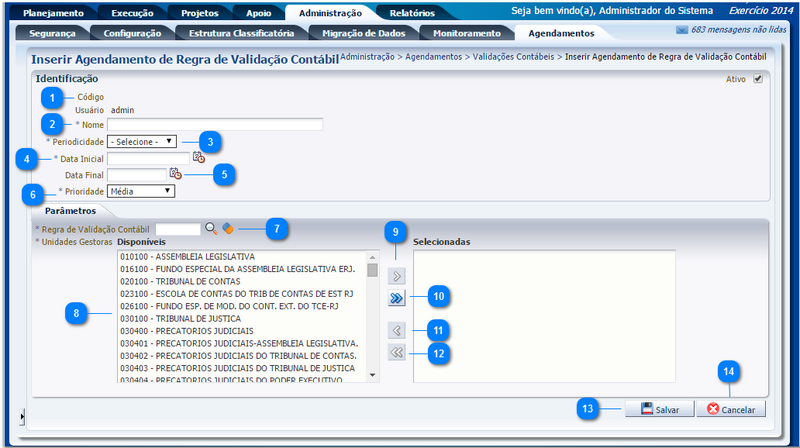Click the magnifier search icon for Regra de Validação

tap(211, 228)
